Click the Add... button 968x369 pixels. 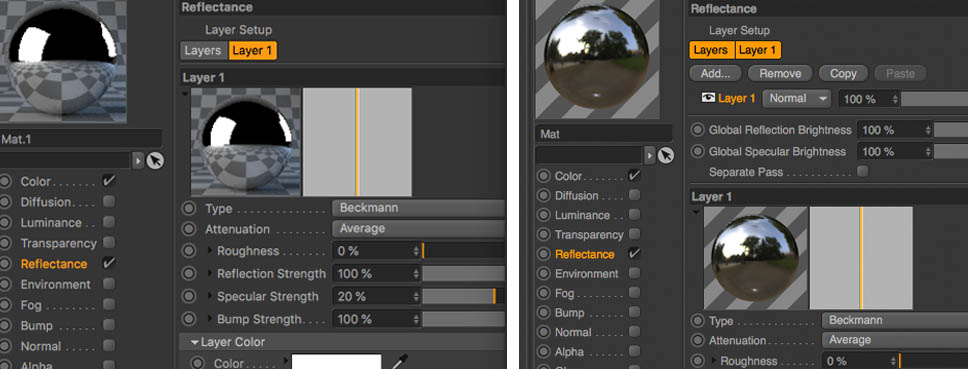pos(716,73)
